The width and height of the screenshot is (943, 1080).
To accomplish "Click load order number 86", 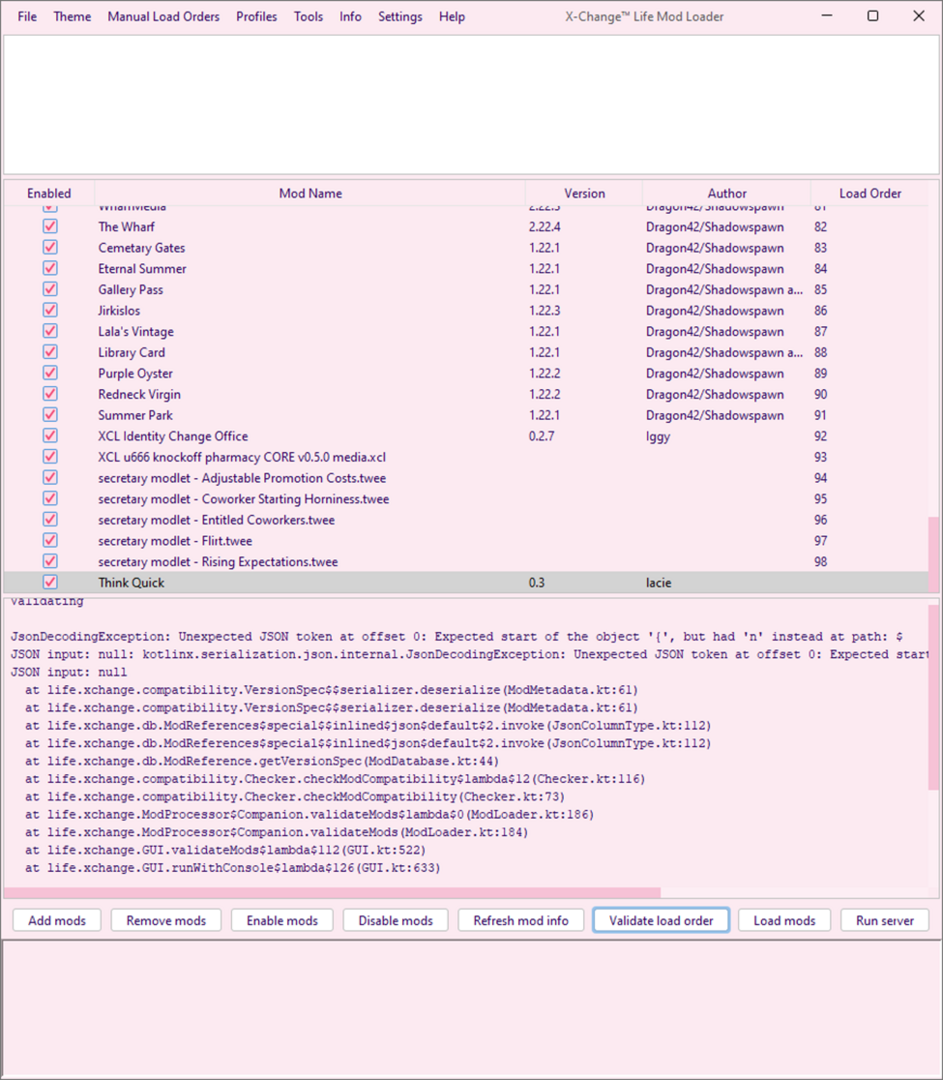I will (820, 311).
